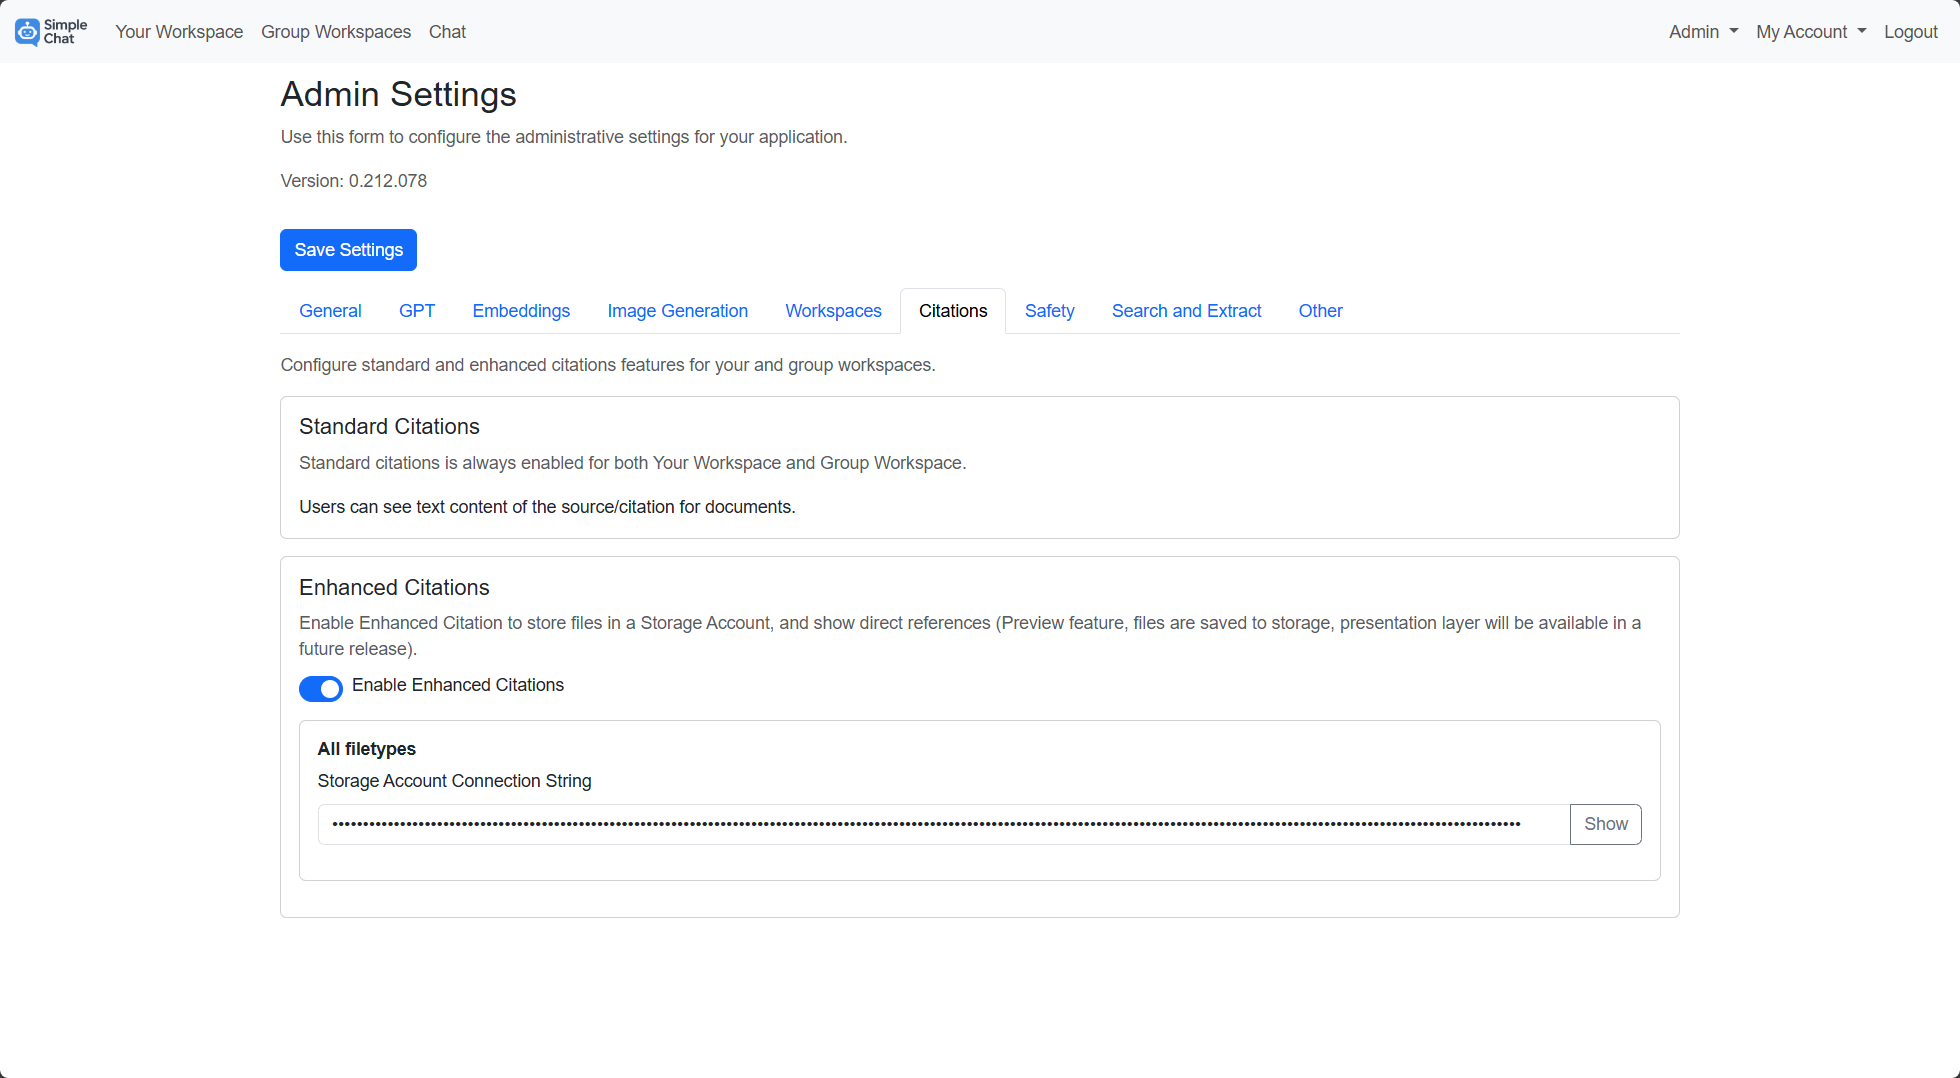Open Group Workspaces page
Image resolution: width=1960 pixels, height=1078 pixels.
pos(335,31)
